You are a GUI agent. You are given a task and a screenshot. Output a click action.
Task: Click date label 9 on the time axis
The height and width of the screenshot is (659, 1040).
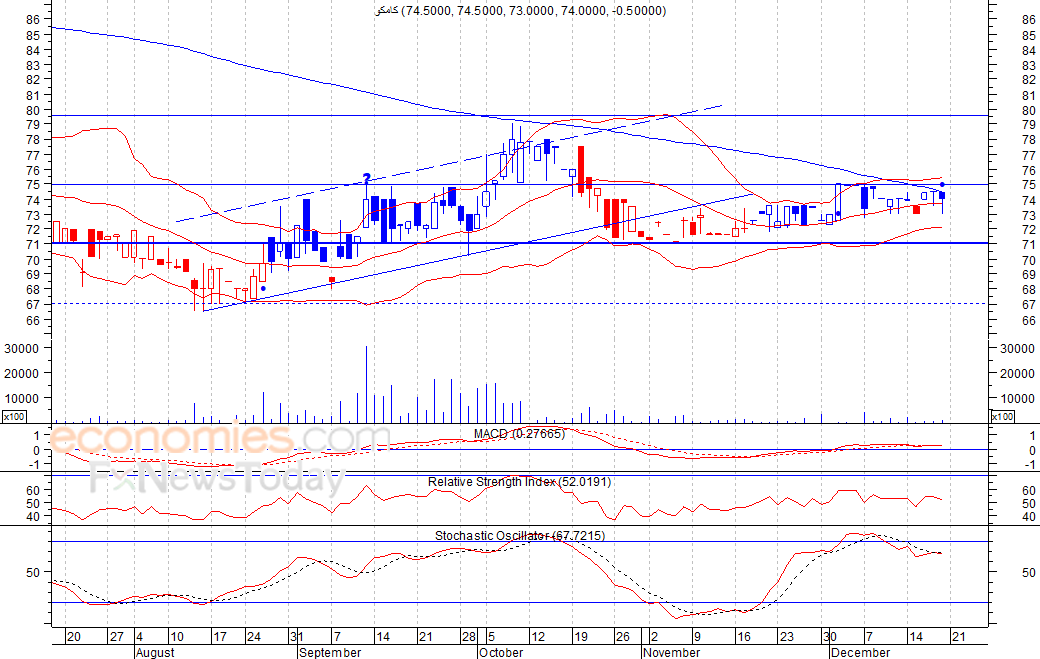tap(697, 636)
